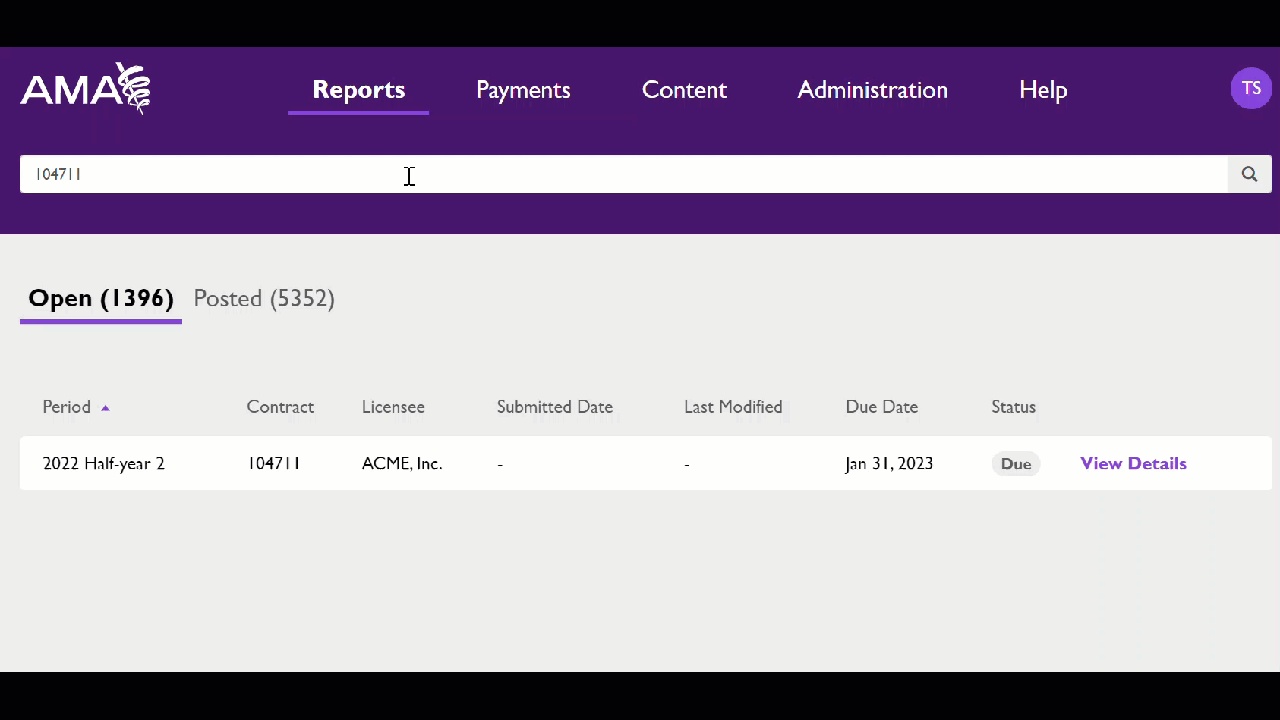
Task: Sort by the Licensee column header
Action: tap(393, 407)
